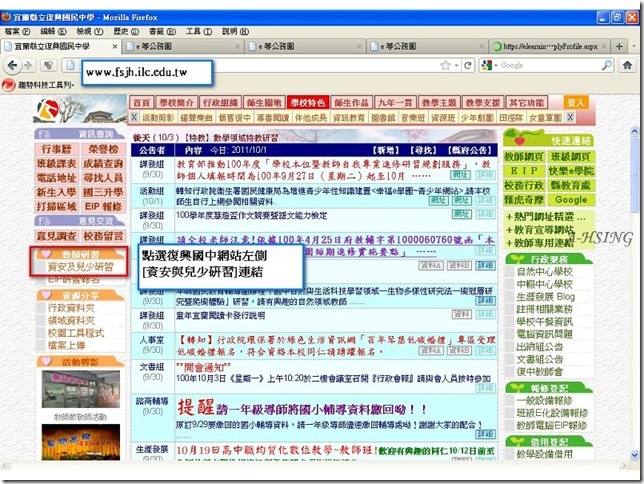Open the 學校簡介 navigation item
Image resolution: width=644 pixels, height=484 pixels.
[176, 103]
